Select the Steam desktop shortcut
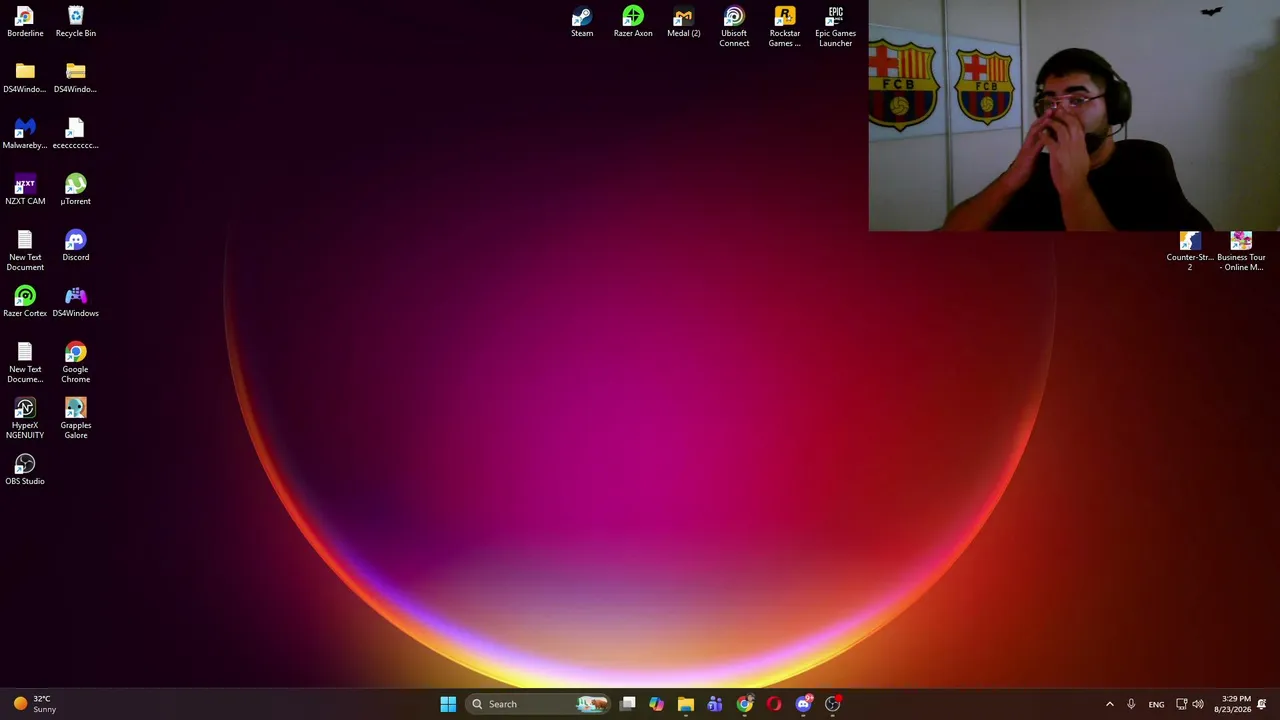The image size is (1280, 720). 582,22
